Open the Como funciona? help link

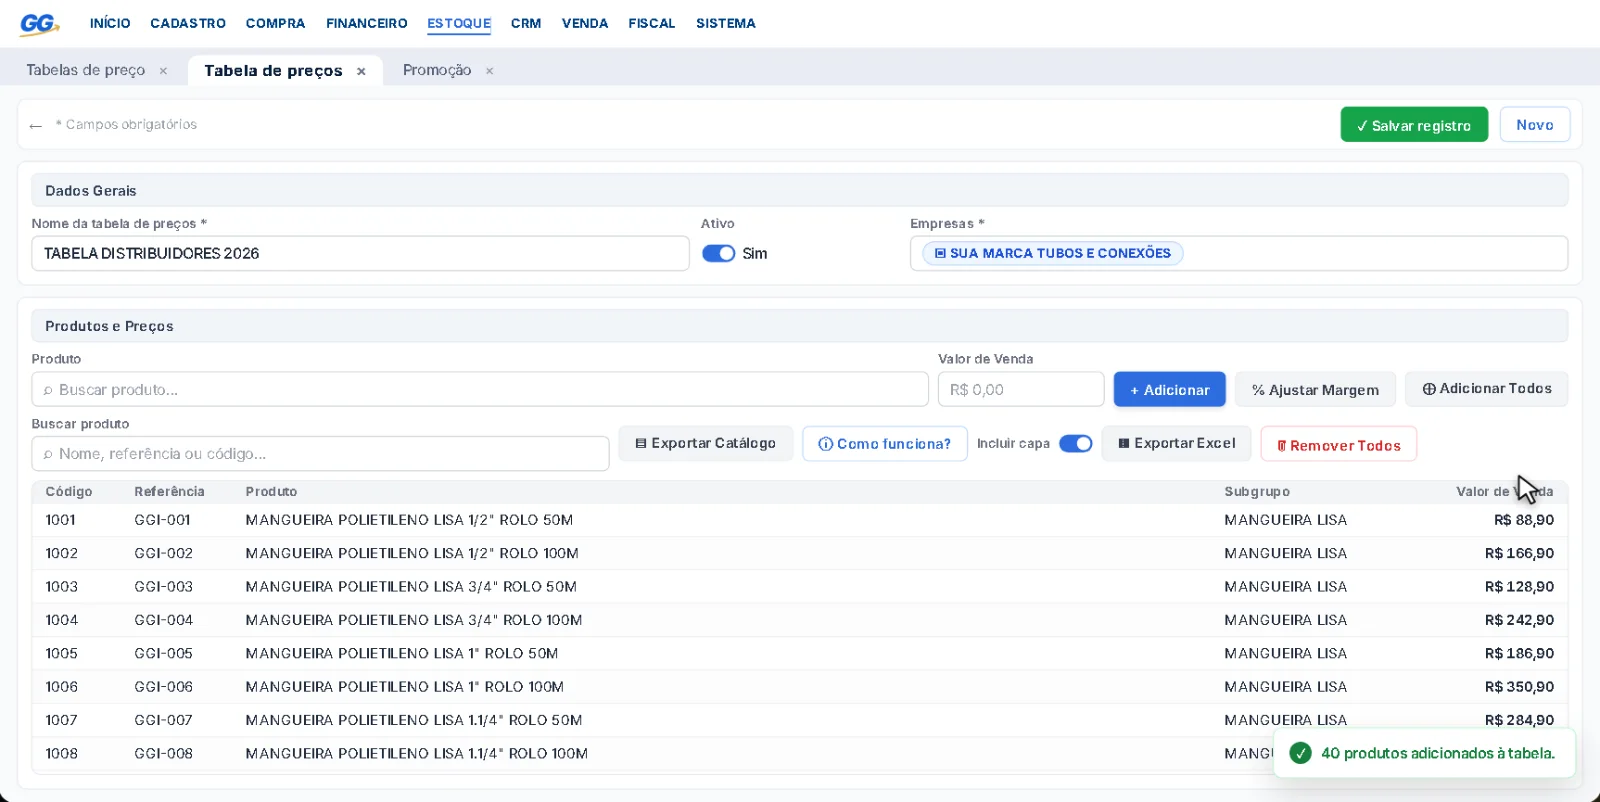[885, 444]
